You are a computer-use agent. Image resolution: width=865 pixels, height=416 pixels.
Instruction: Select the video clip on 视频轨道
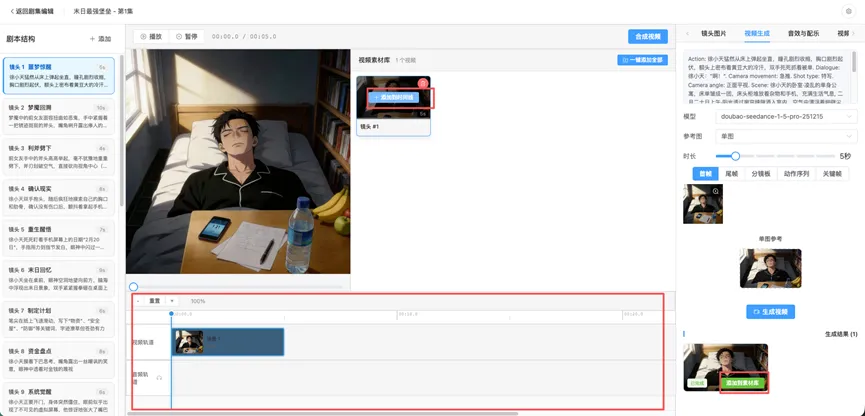point(228,342)
